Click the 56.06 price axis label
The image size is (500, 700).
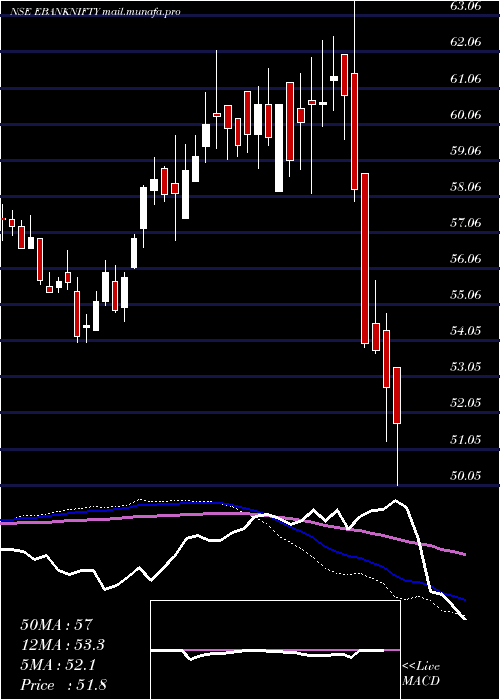click(x=466, y=259)
